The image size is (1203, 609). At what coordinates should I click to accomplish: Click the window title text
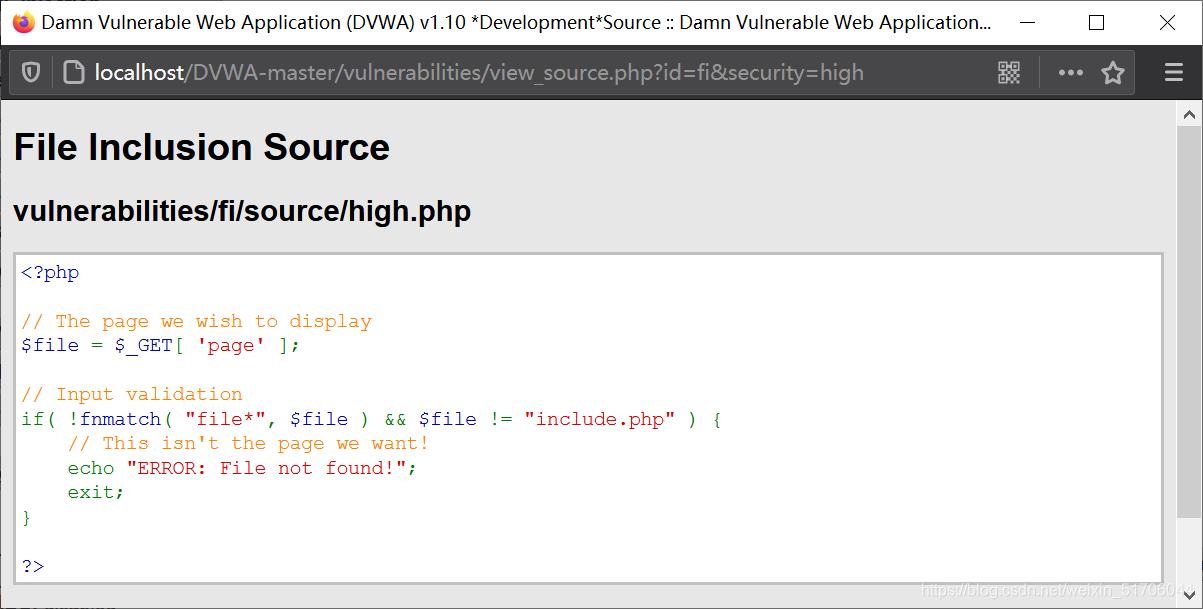click(517, 22)
